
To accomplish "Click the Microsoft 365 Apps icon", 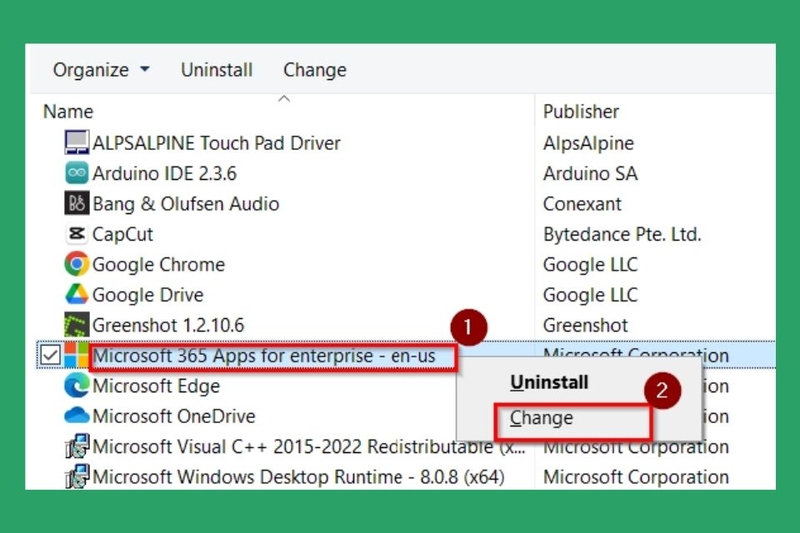I will coord(77,355).
